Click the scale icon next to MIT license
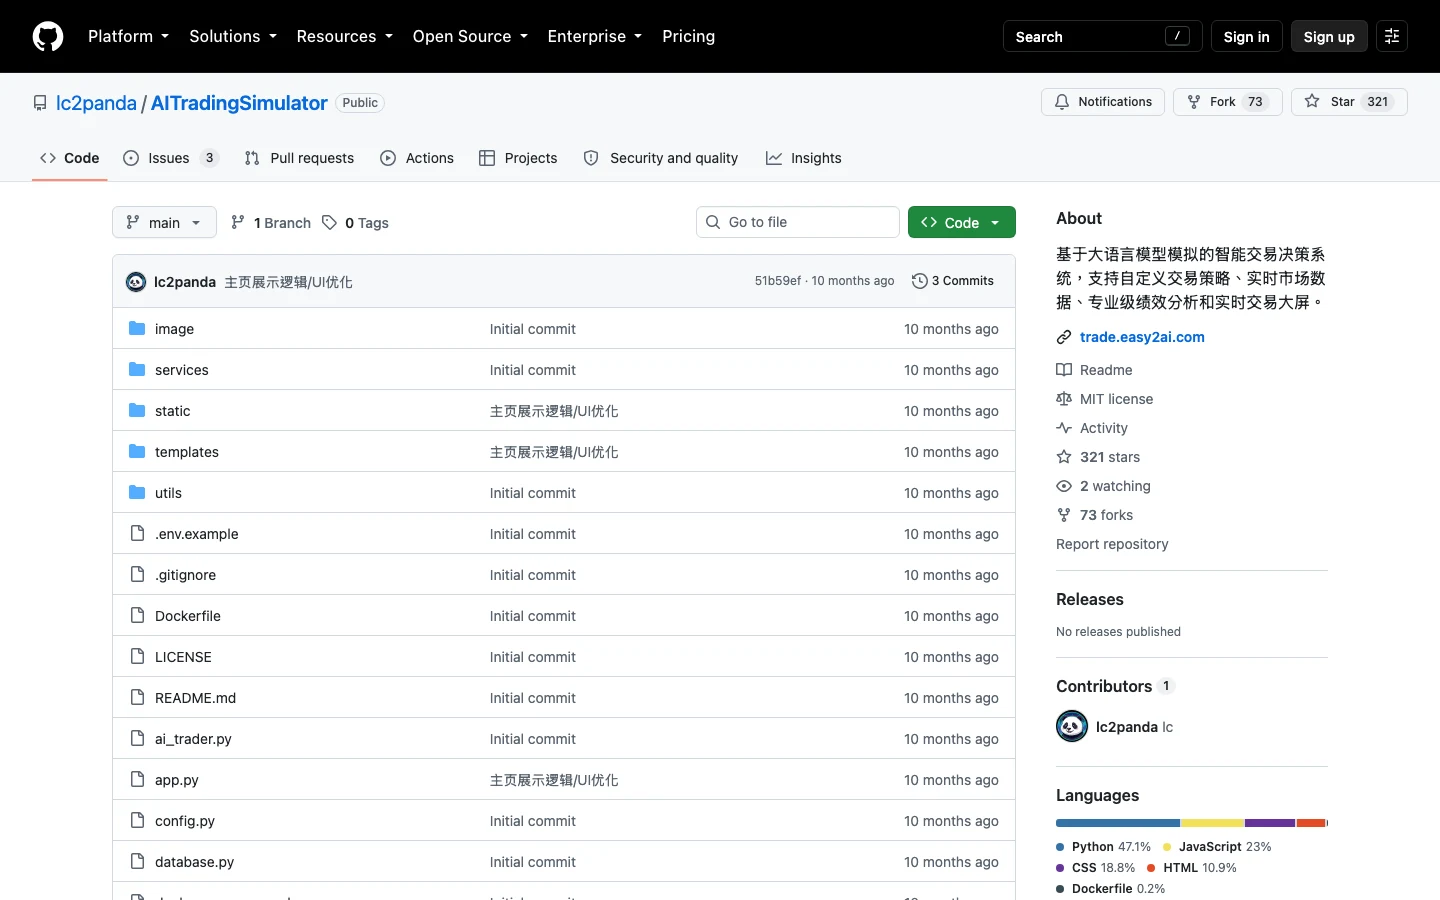The width and height of the screenshot is (1440, 900). (1064, 399)
